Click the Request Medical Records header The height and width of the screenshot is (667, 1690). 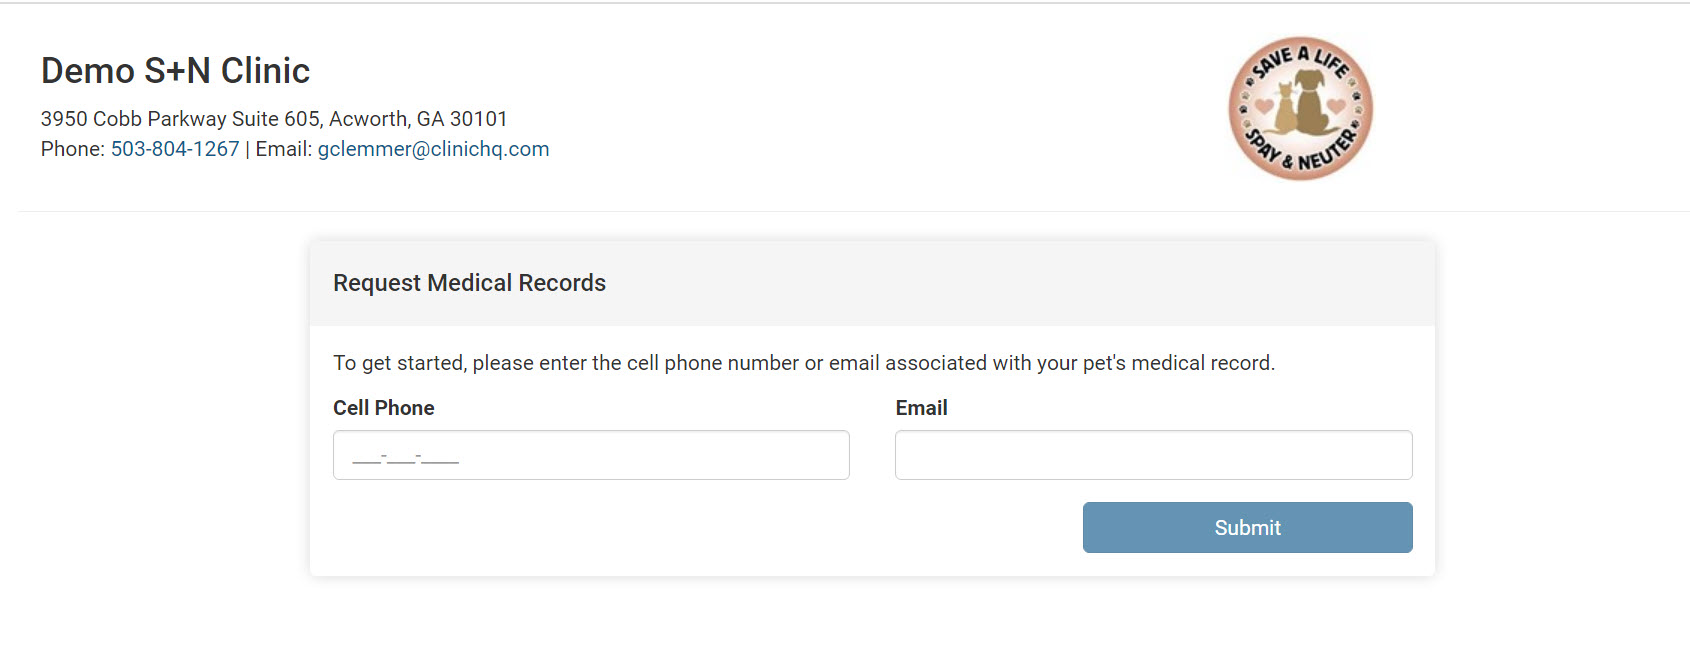point(469,283)
